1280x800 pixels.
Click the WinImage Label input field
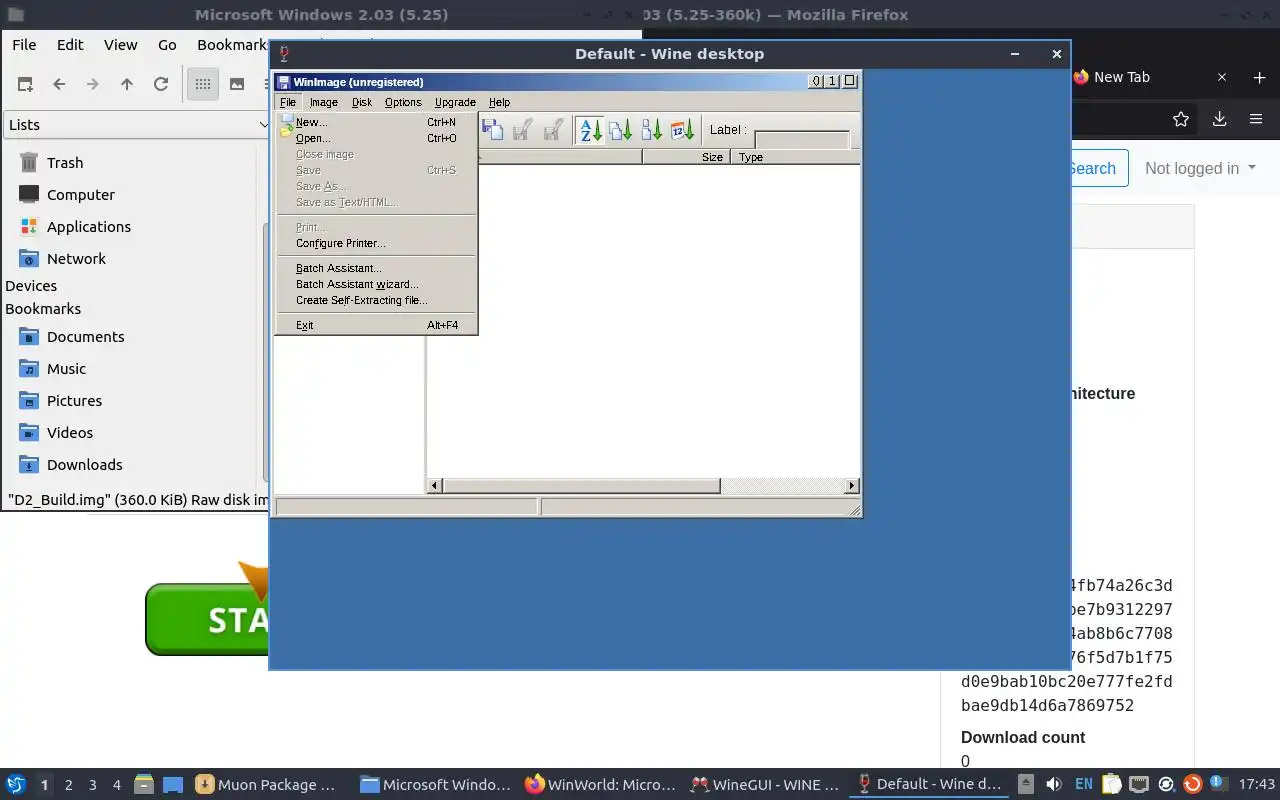click(802, 140)
